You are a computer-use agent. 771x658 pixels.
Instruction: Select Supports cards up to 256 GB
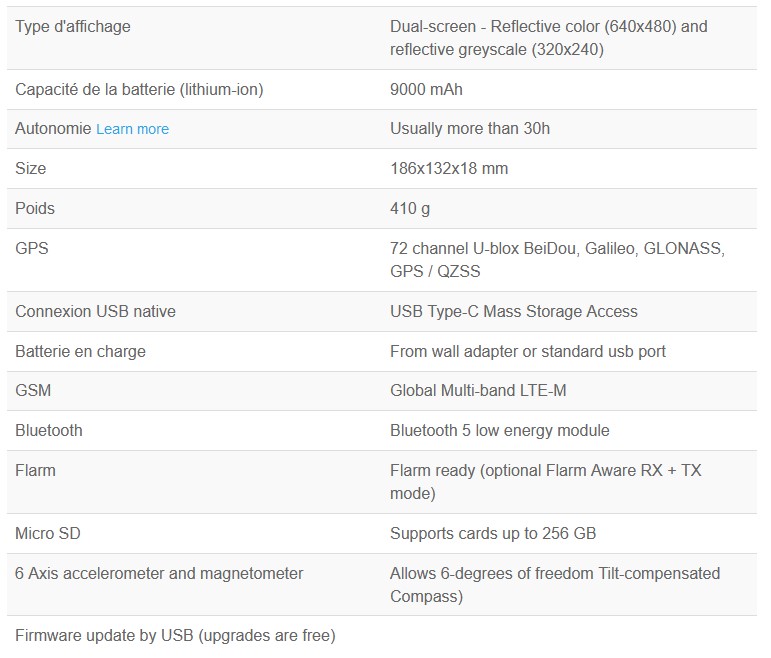tap(493, 534)
